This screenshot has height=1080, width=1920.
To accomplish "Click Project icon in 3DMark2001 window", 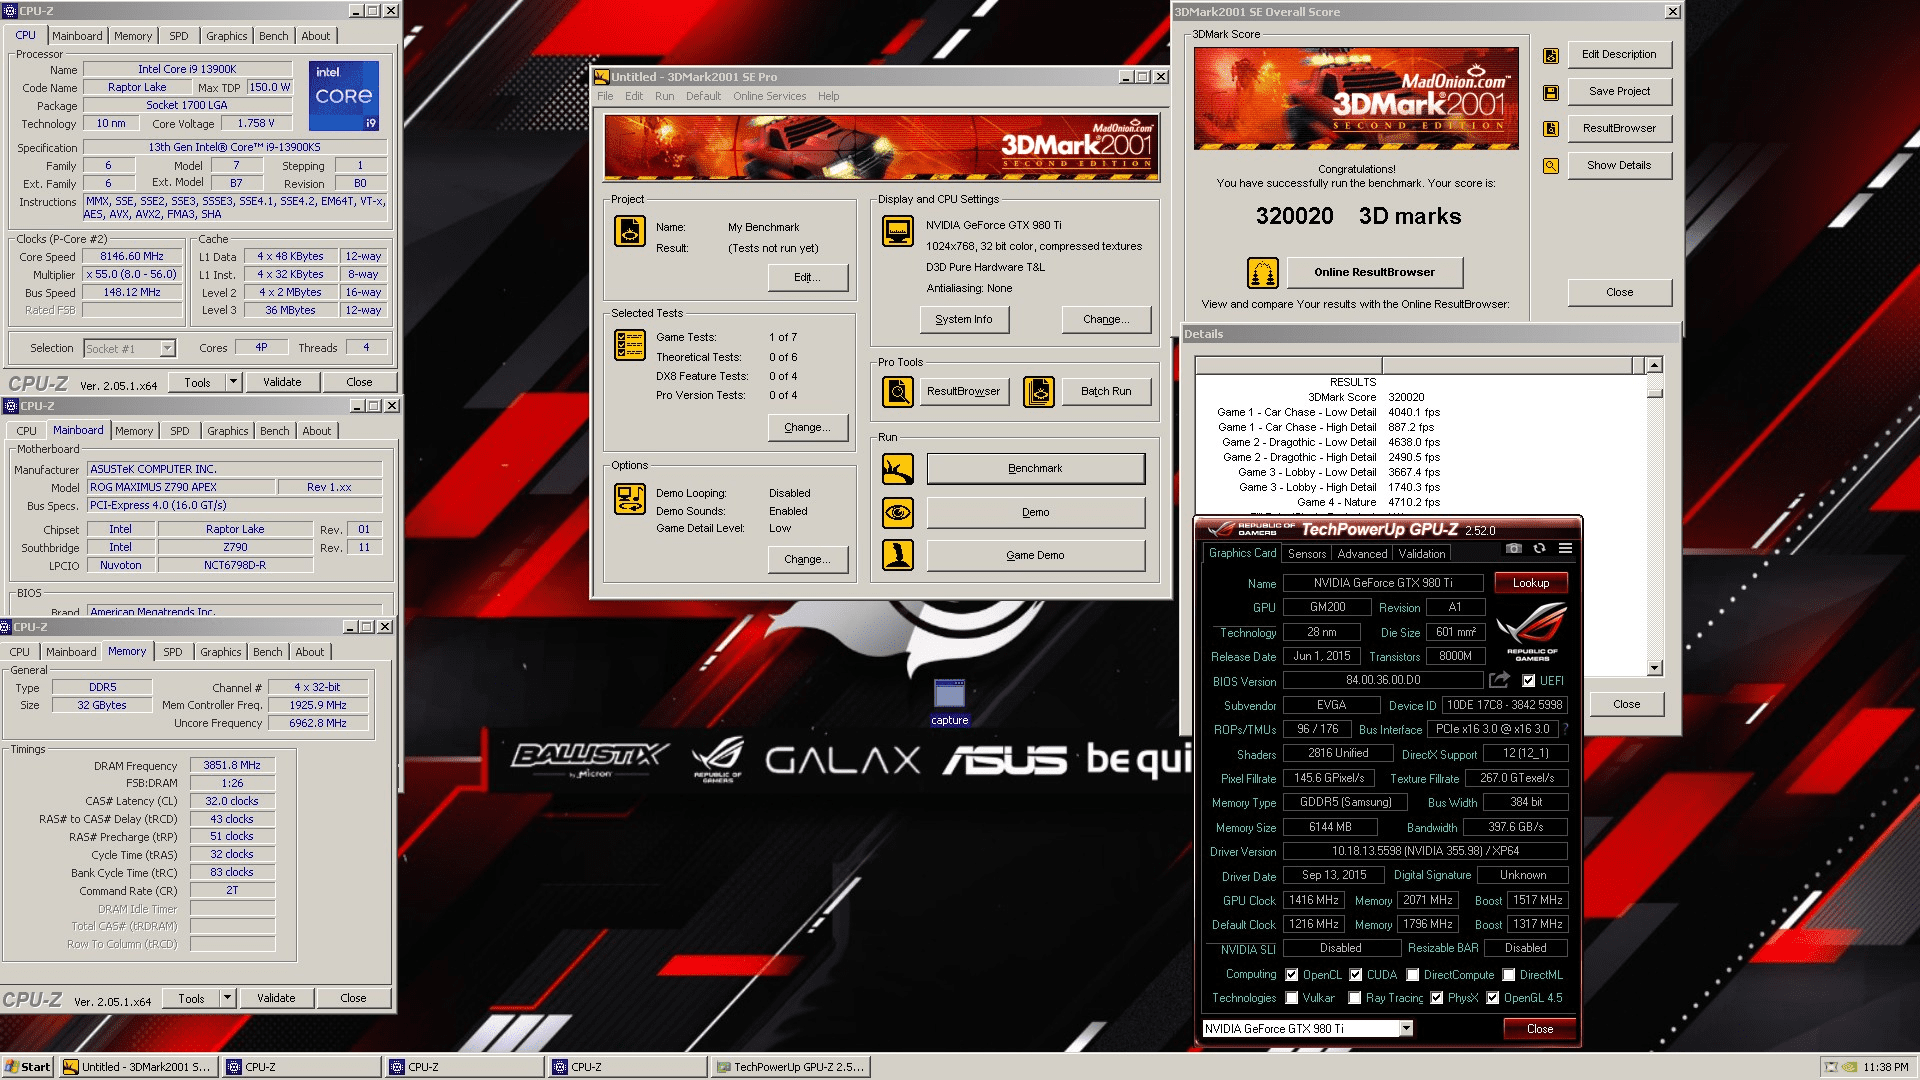I will point(629,231).
